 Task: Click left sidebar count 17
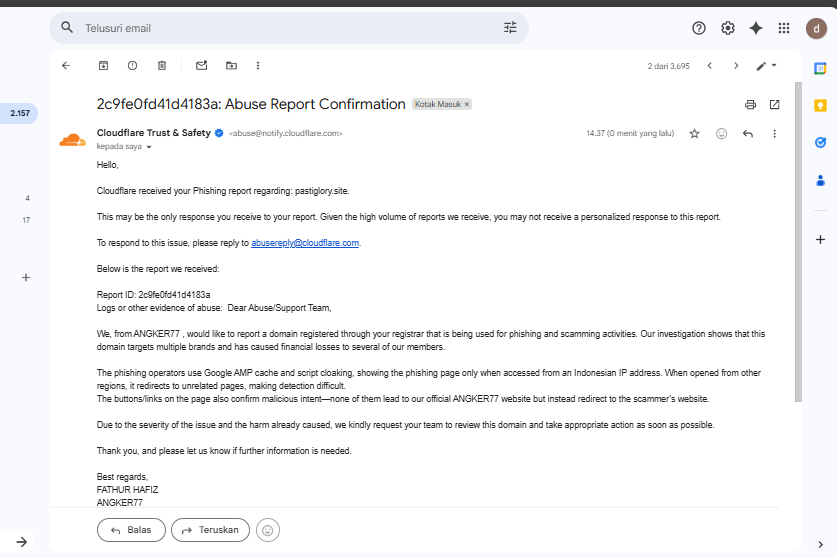click(26, 220)
